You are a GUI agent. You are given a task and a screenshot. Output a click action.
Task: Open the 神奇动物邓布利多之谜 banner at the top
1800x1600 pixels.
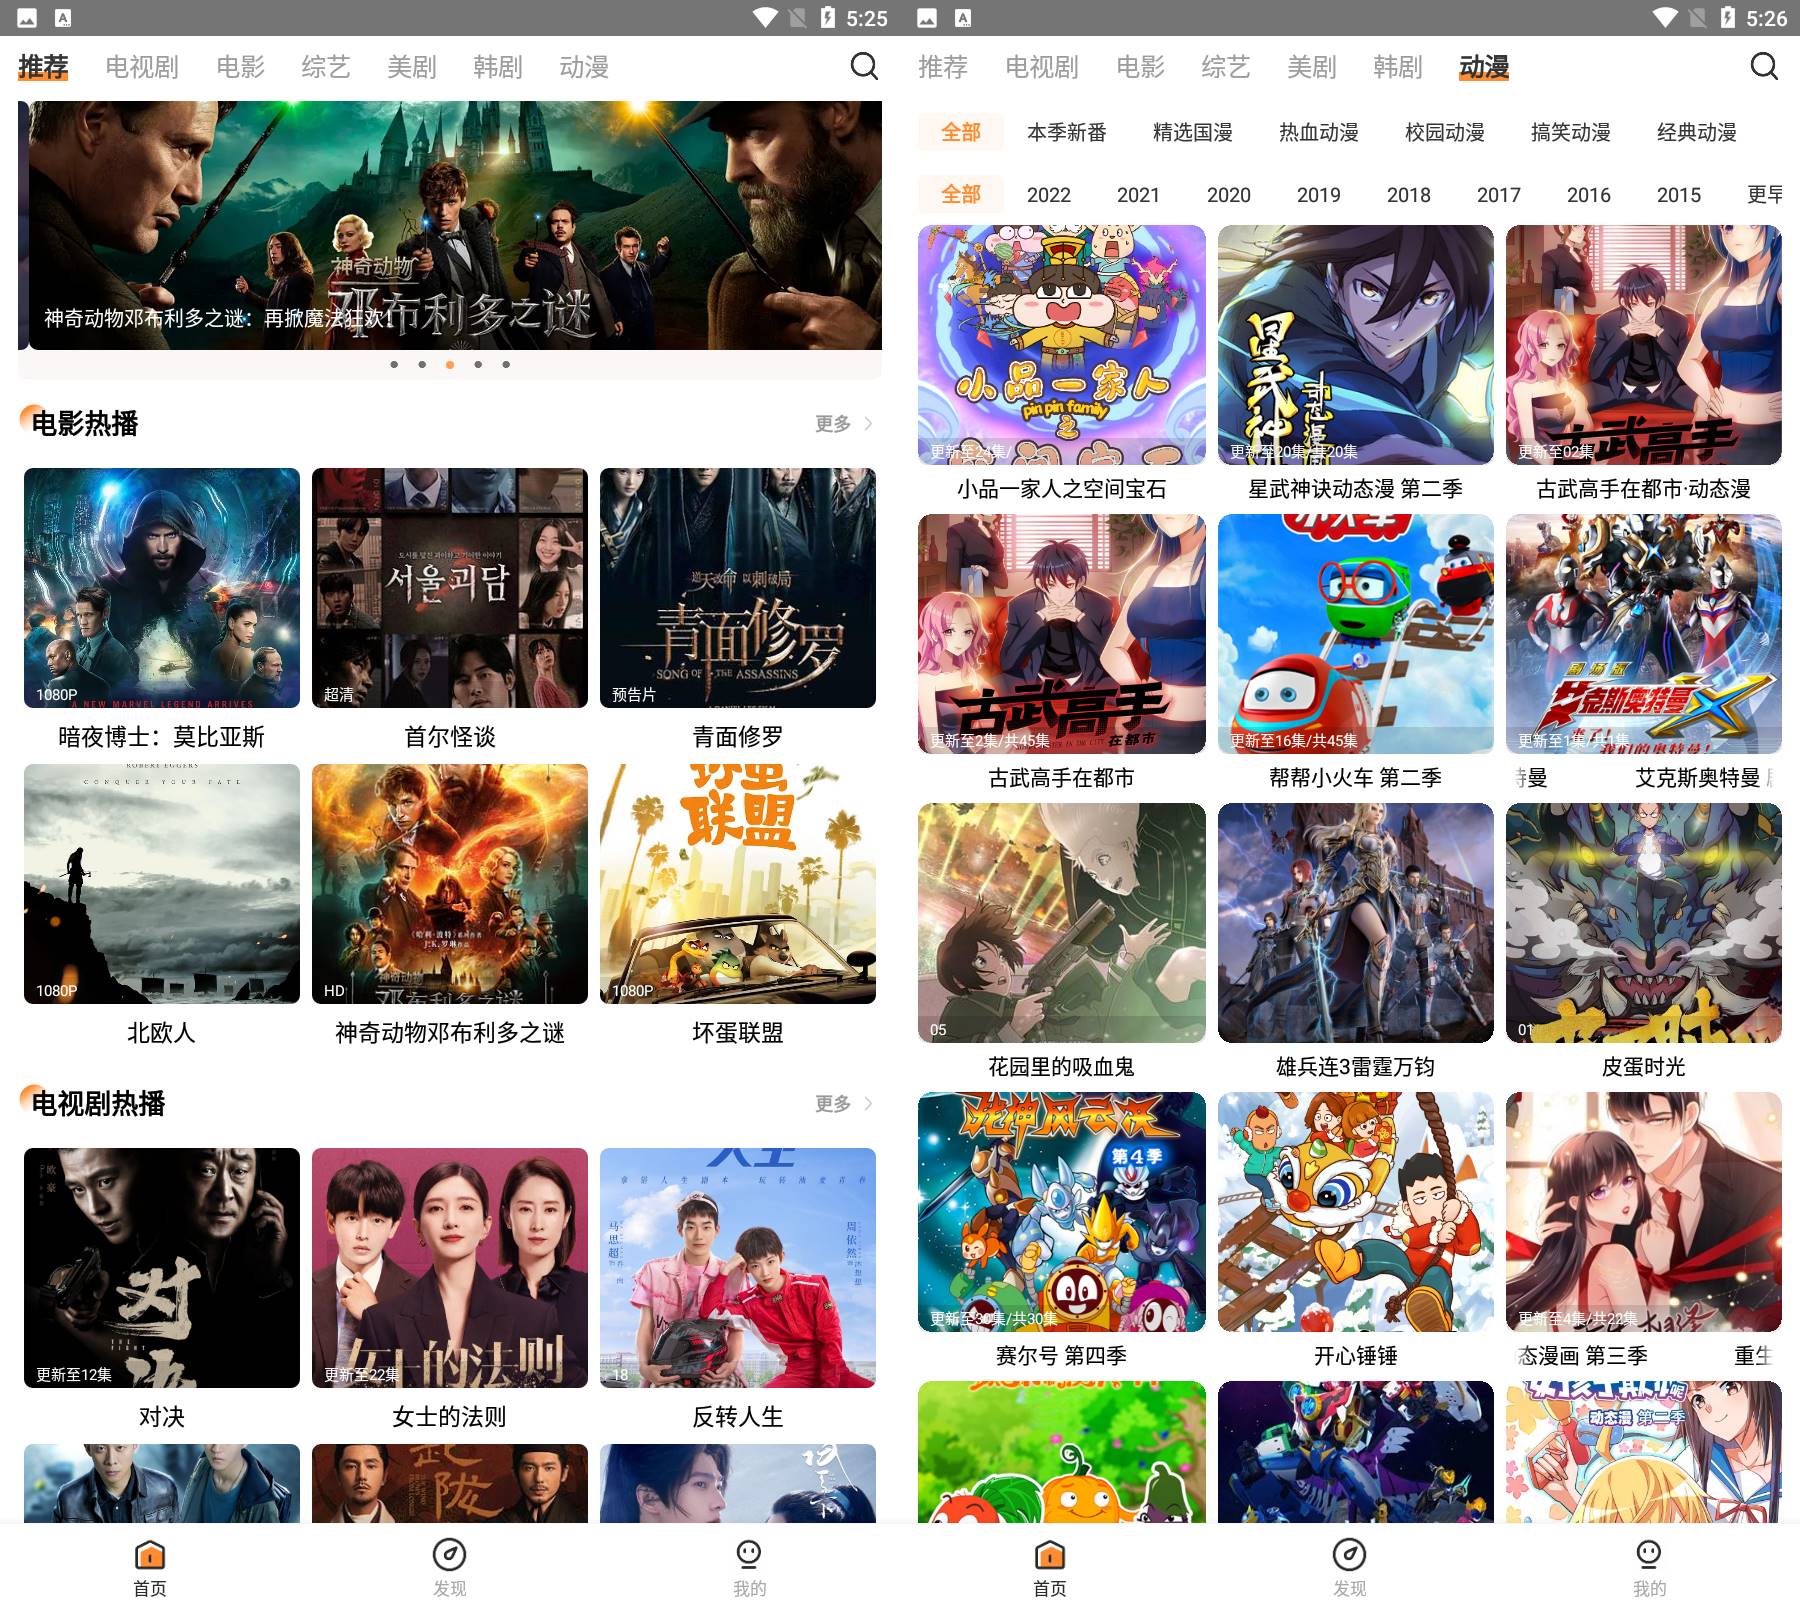click(450, 225)
